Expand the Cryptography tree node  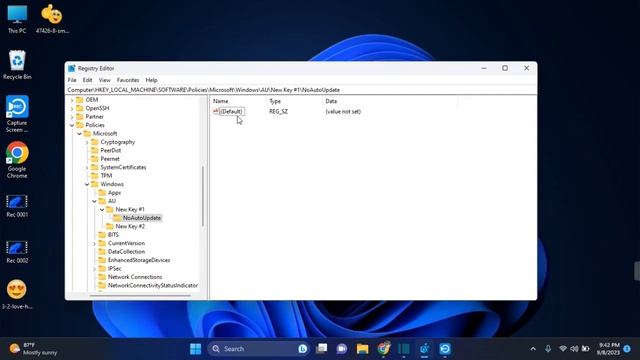point(87,142)
